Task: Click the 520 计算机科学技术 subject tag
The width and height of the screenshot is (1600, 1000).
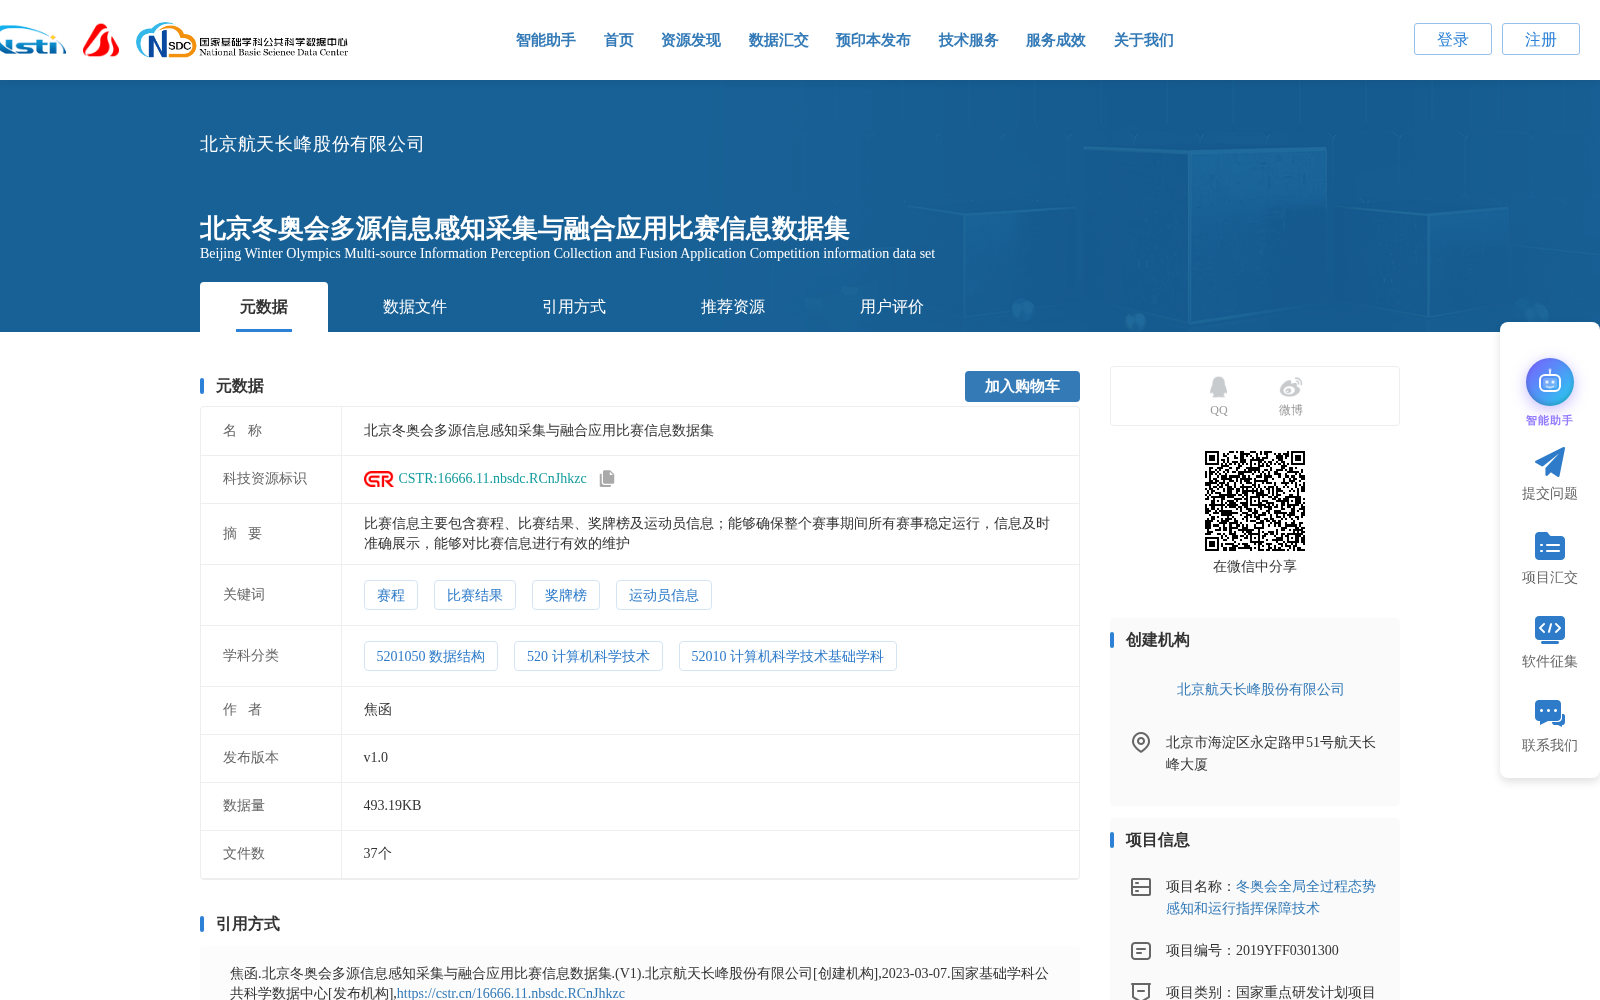Action: [x=588, y=656]
